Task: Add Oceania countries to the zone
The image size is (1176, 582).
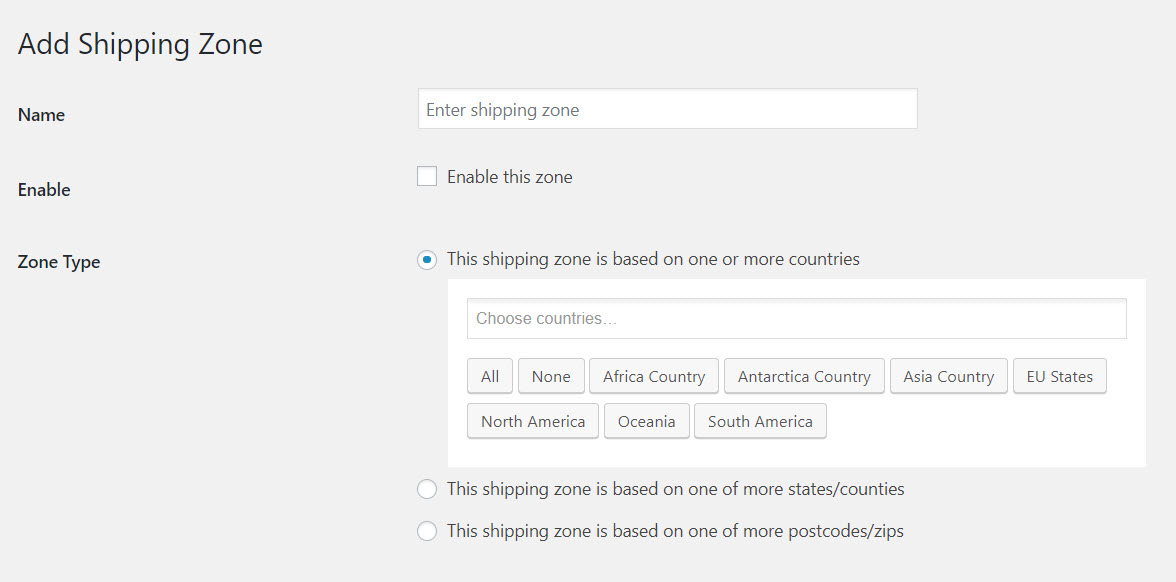Action: [x=646, y=421]
